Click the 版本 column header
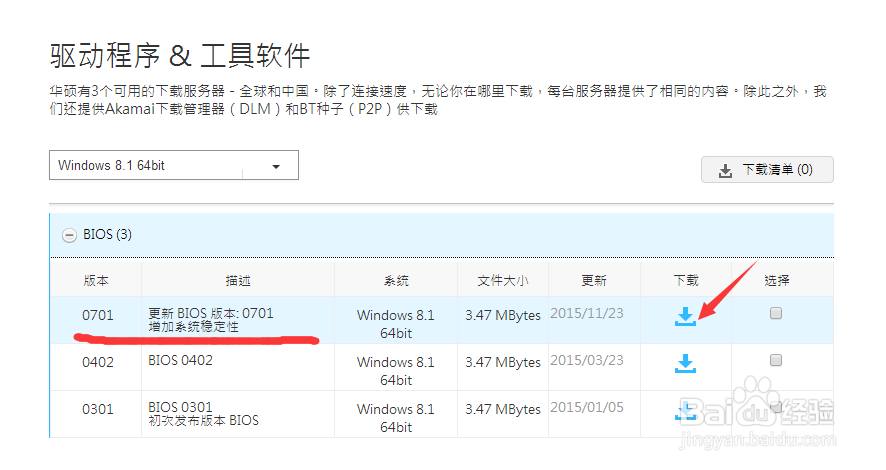The width and height of the screenshot is (886, 470). [x=96, y=280]
